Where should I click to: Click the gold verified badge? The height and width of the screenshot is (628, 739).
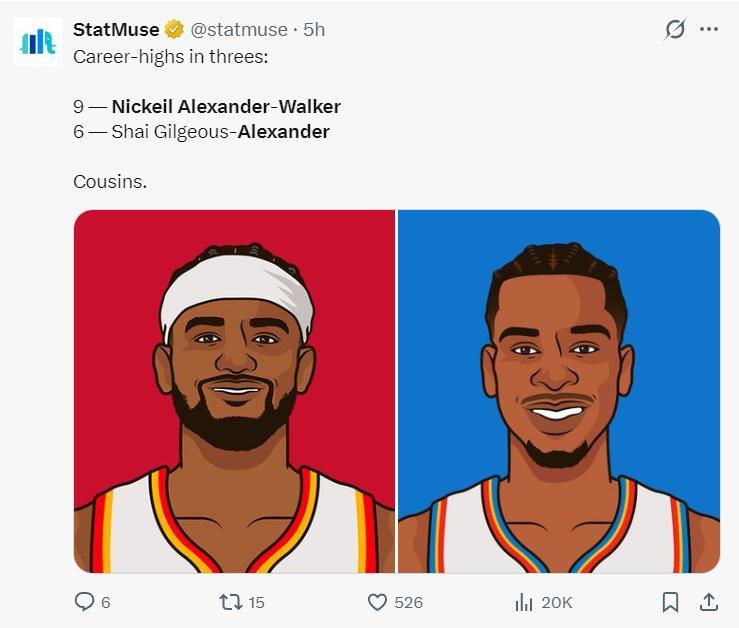(x=175, y=30)
